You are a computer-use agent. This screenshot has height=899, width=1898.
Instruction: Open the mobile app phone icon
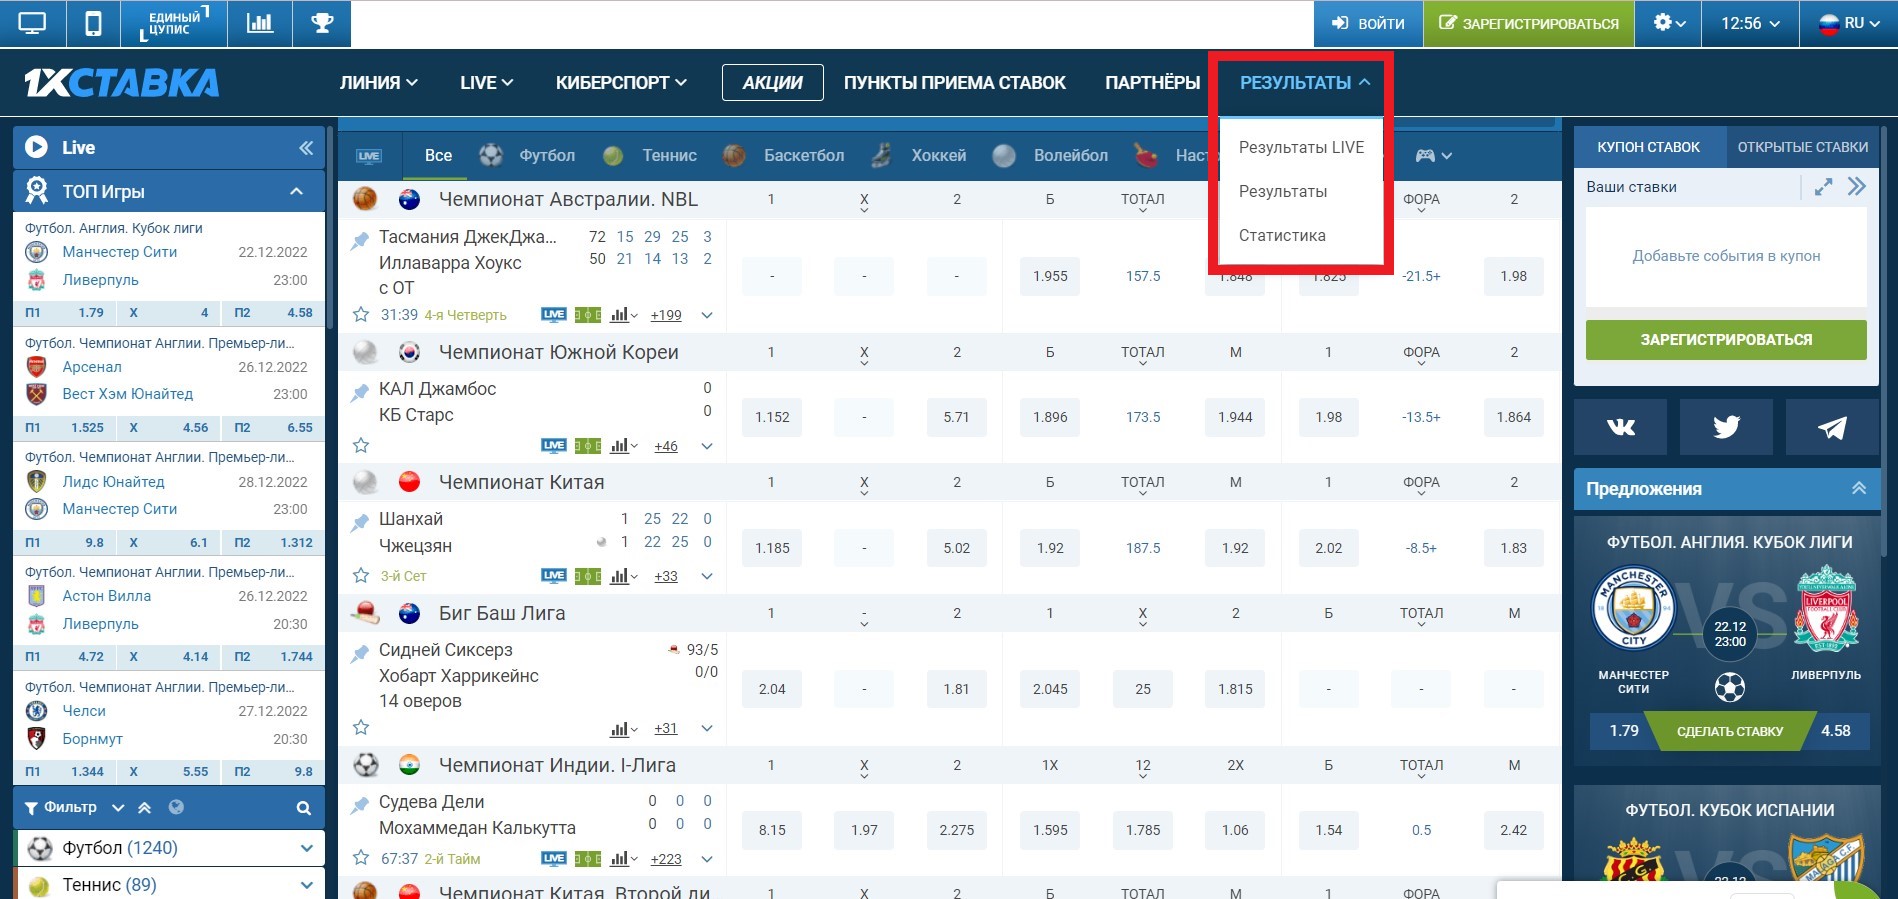click(x=93, y=24)
